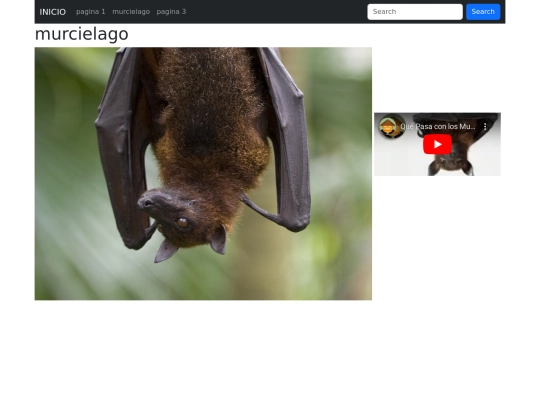
Task: Open the YouTube video options menu
Action: (x=485, y=127)
